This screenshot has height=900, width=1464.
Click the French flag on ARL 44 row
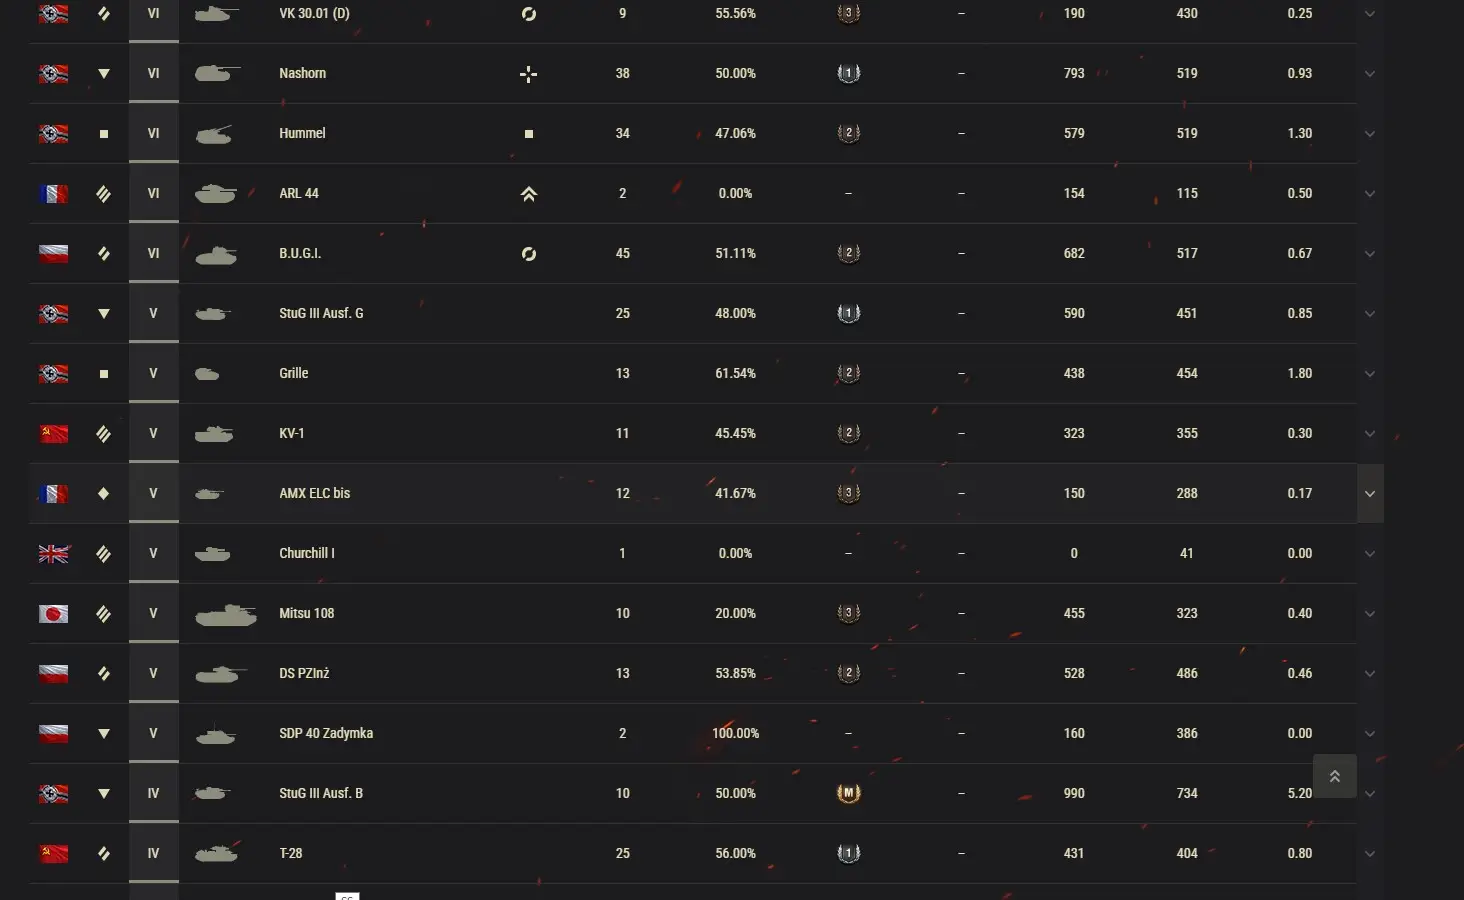click(x=53, y=194)
